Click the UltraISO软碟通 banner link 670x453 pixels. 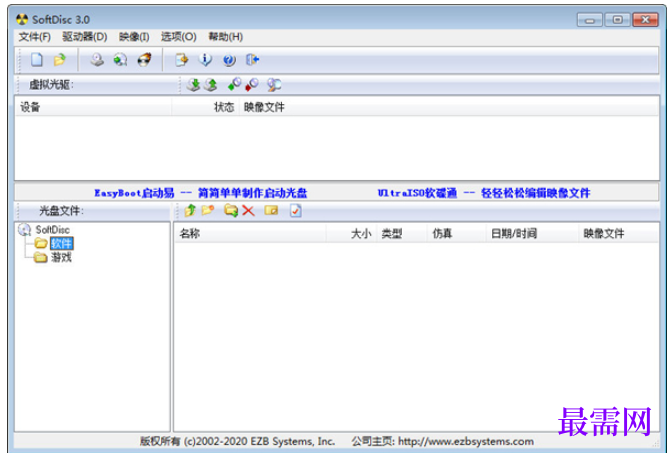[x=484, y=193]
